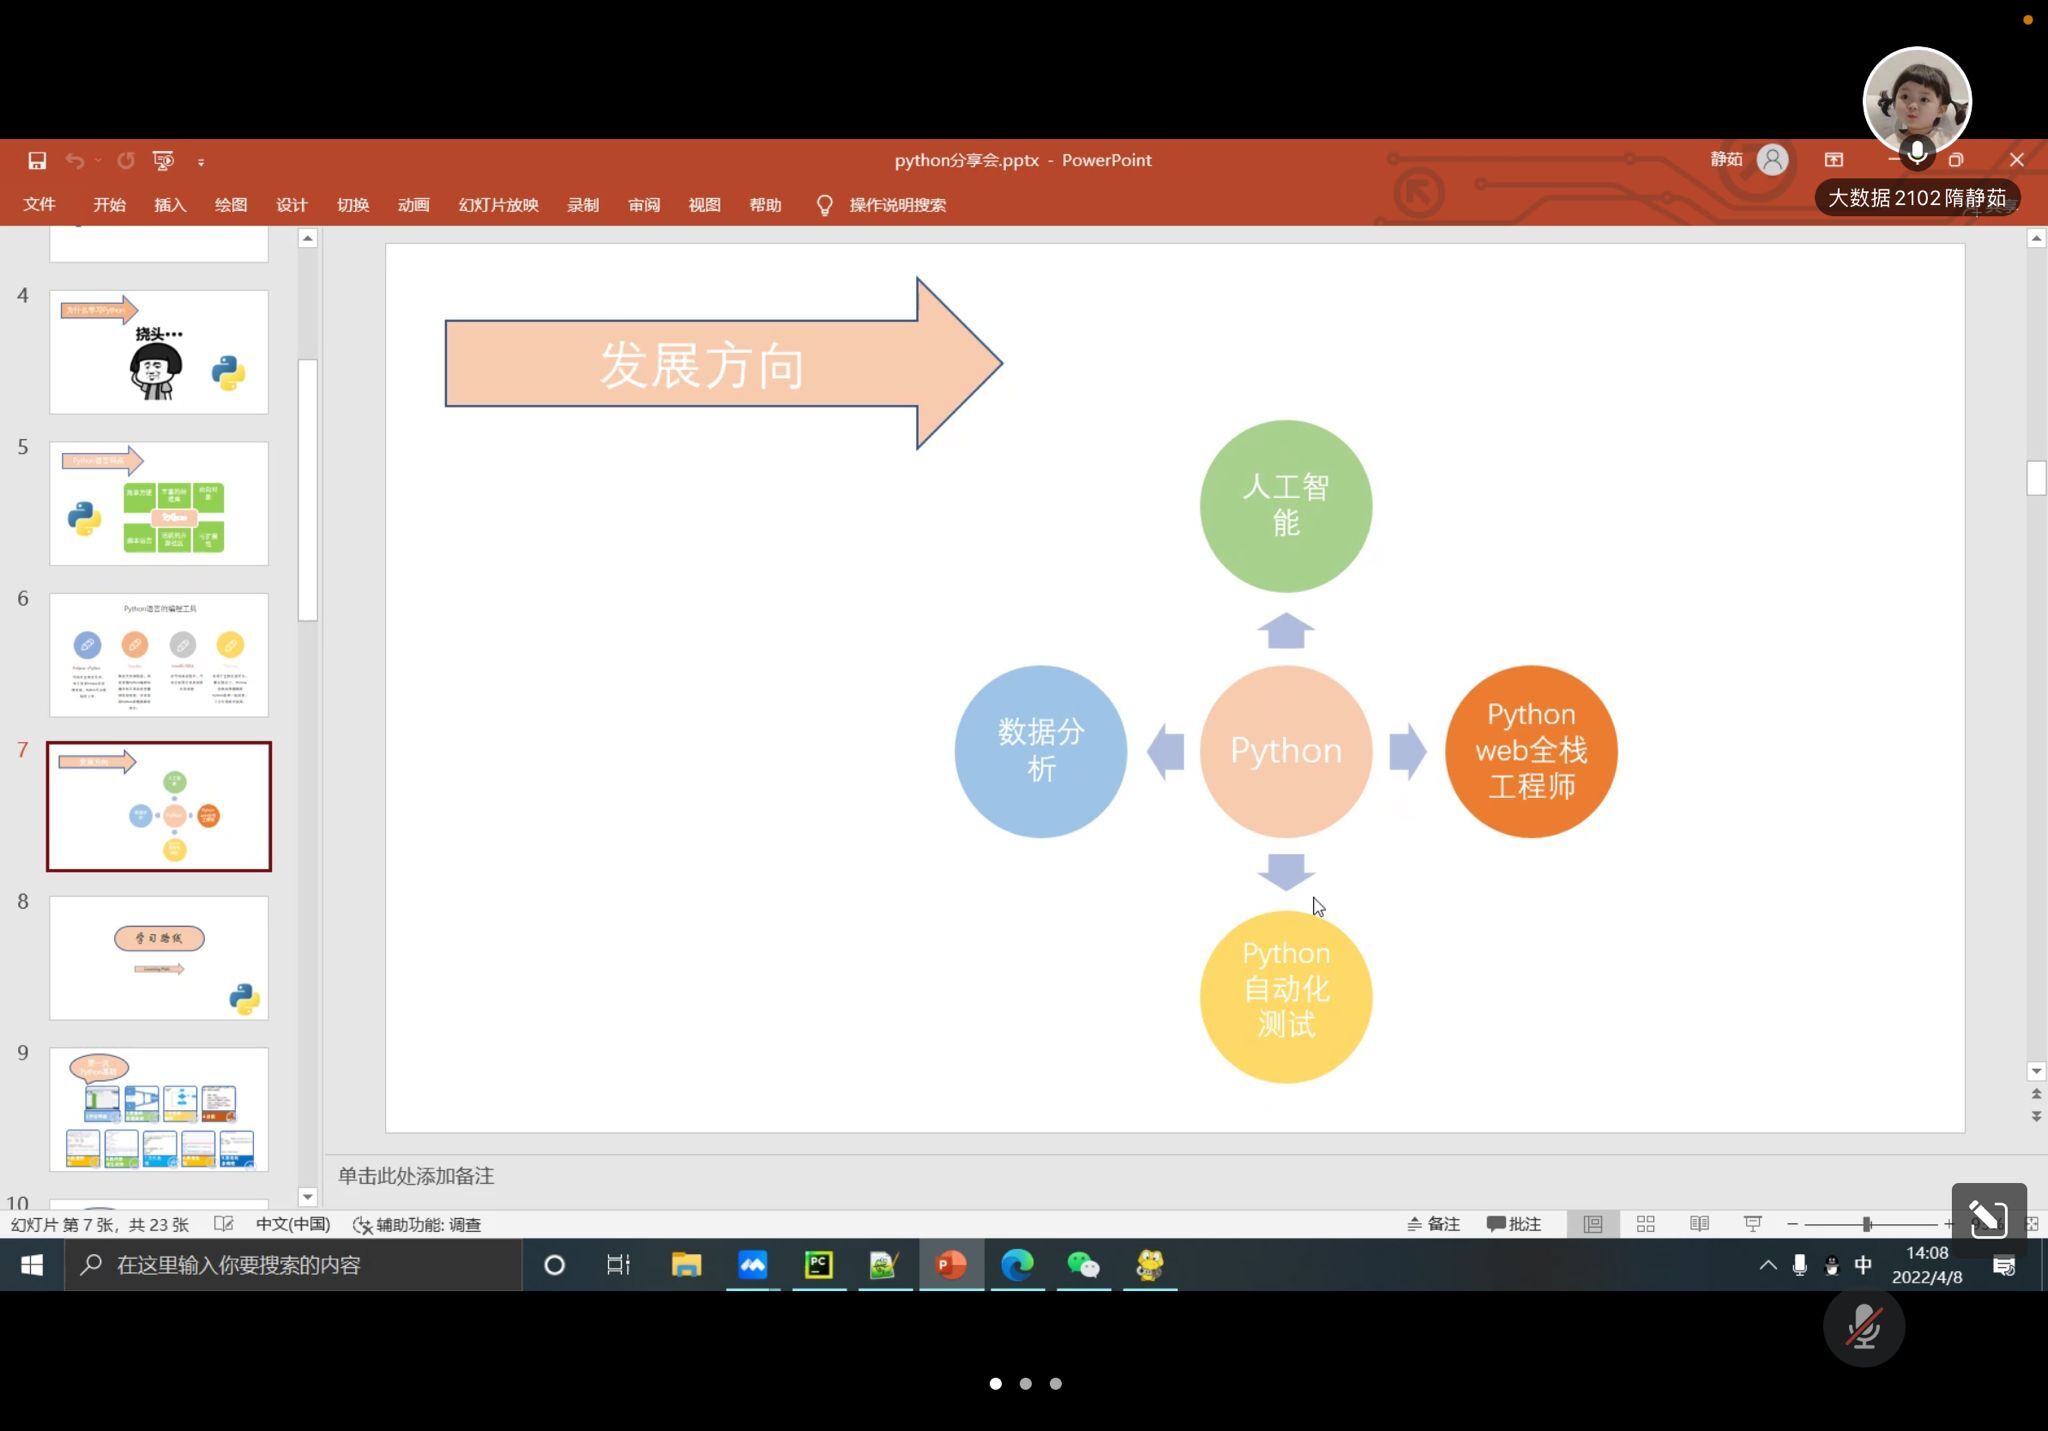Open WeChat from the taskbar
The width and height of the screenshot is (2048, 1431).
coord(1083,1265)
